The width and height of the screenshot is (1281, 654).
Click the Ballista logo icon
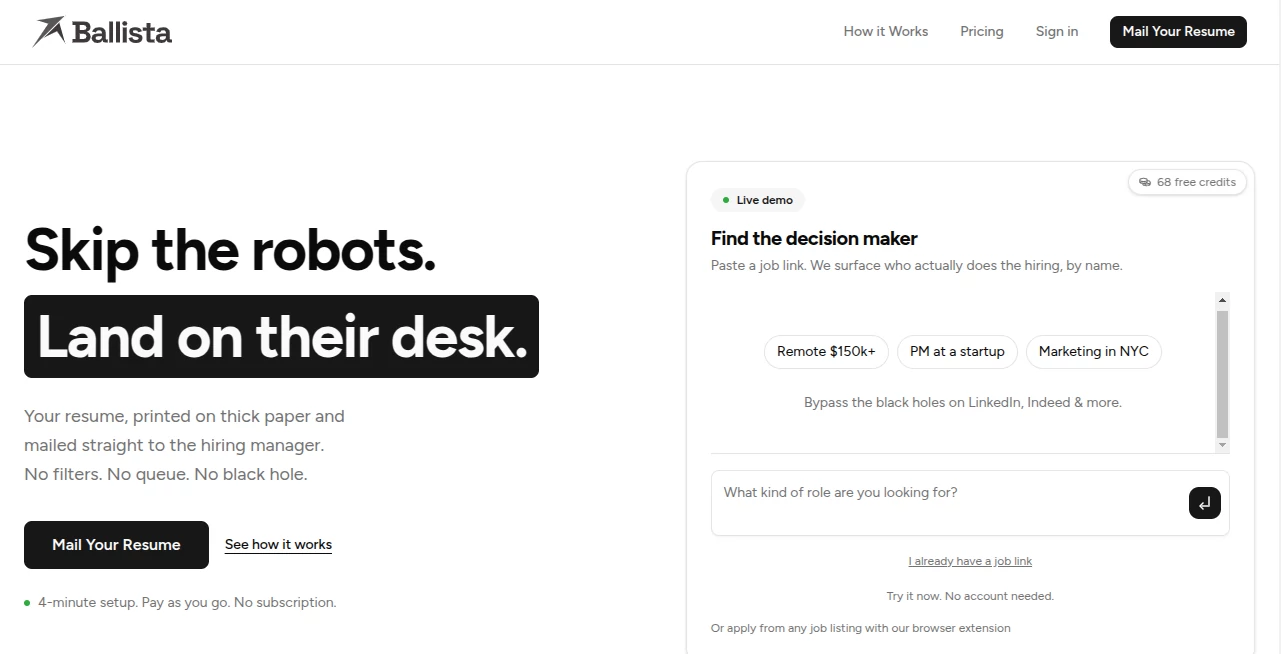[48, 32]
